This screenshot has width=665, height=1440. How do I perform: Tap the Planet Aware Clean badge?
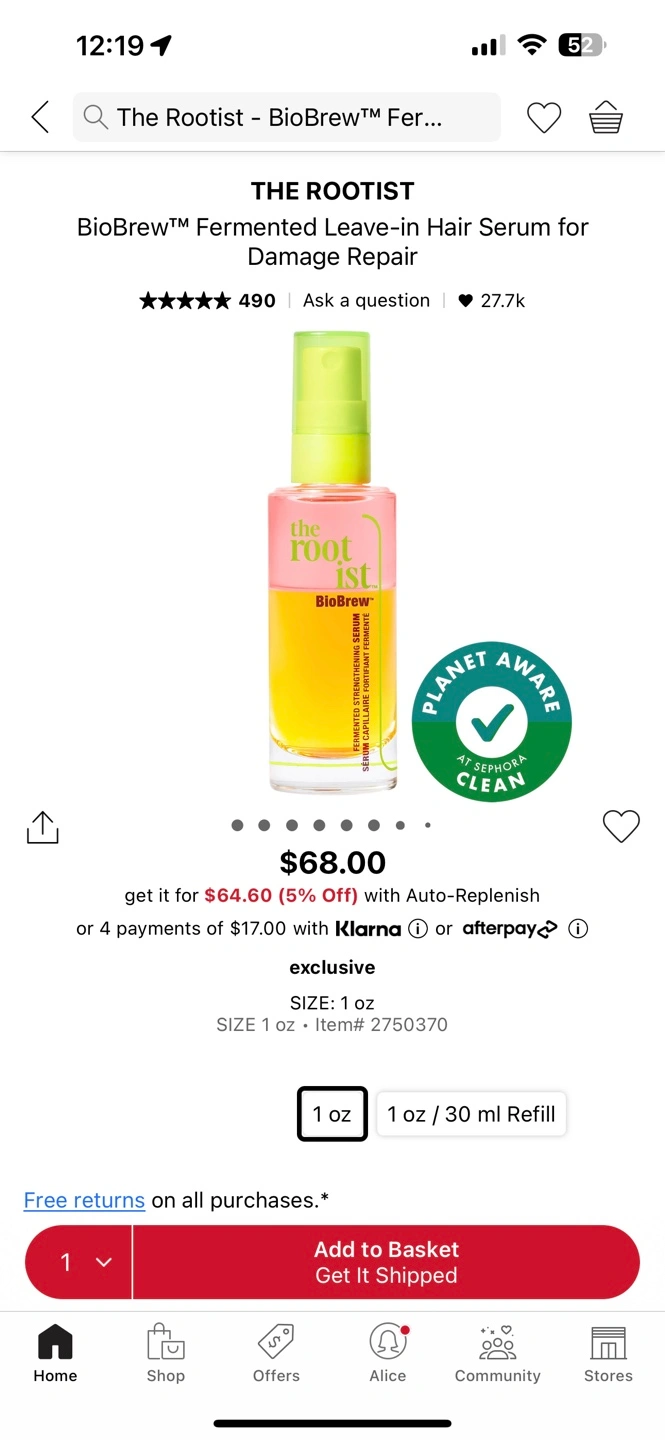click(491, 721)
